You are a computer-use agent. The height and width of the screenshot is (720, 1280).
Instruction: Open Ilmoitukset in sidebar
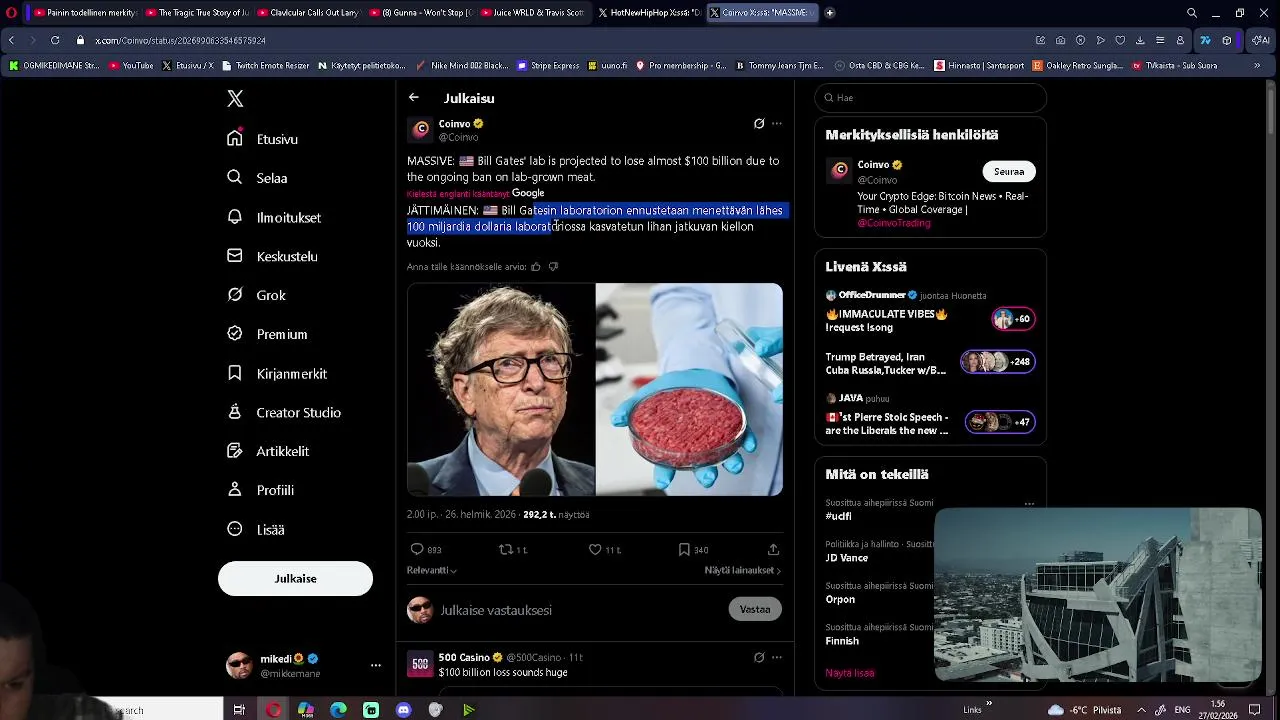pos(274,217)
